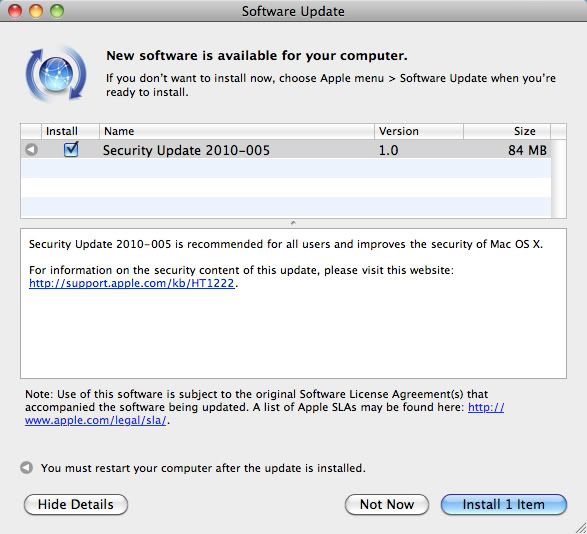
Task: Close the Software Update window
Action: [x=15, y=10]
